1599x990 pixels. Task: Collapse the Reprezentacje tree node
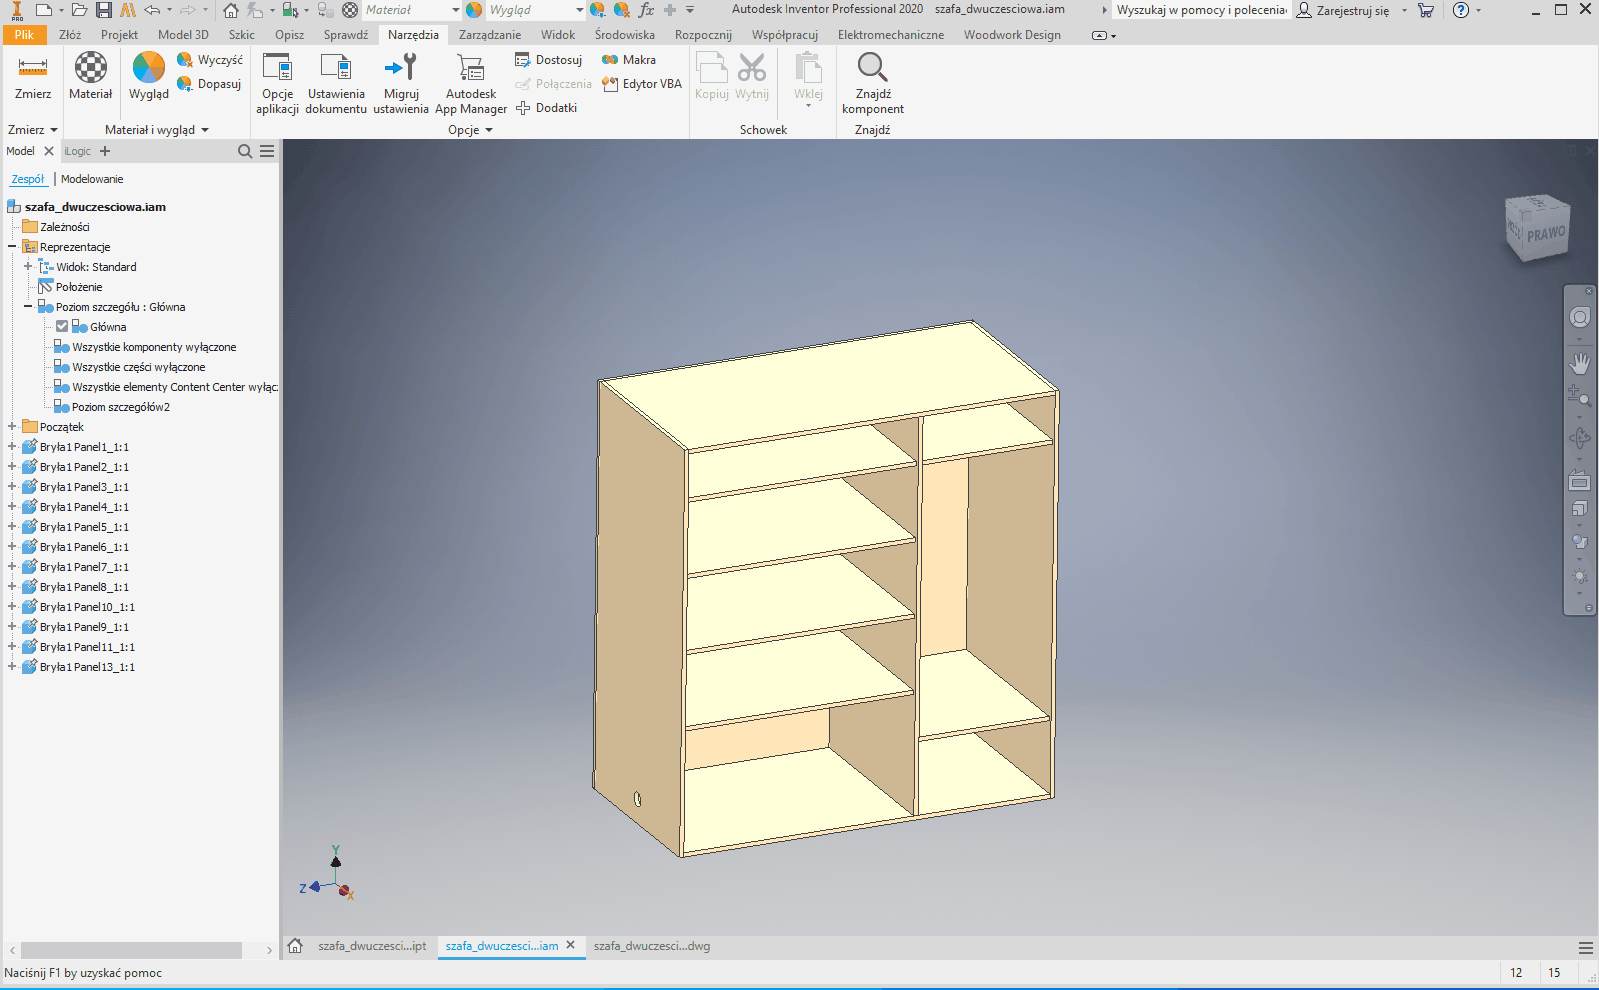click(x=12, y=247)
